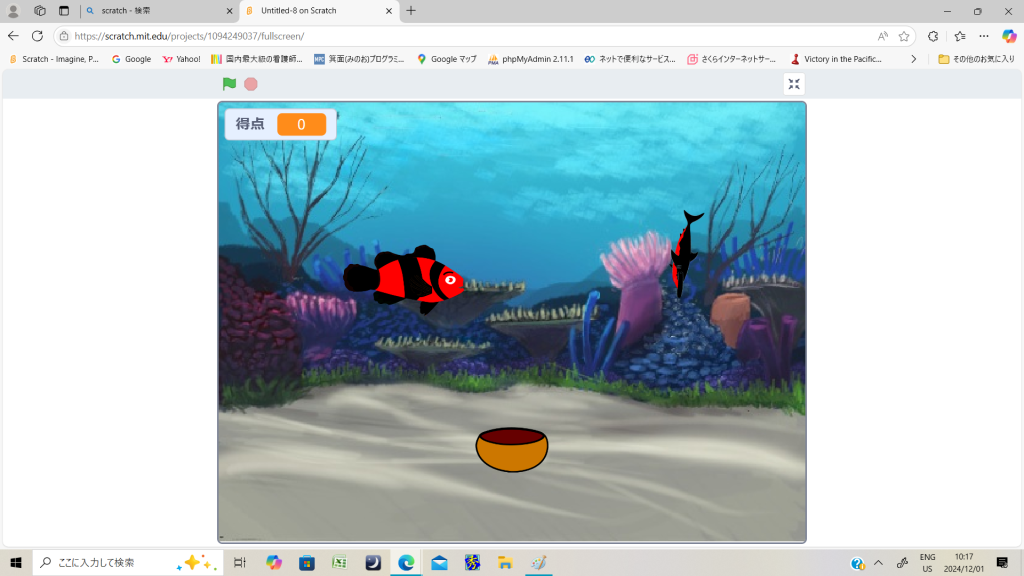Screen dimensions: 1024x576
Task: Click the green flag to start the game
Action: 229,84
